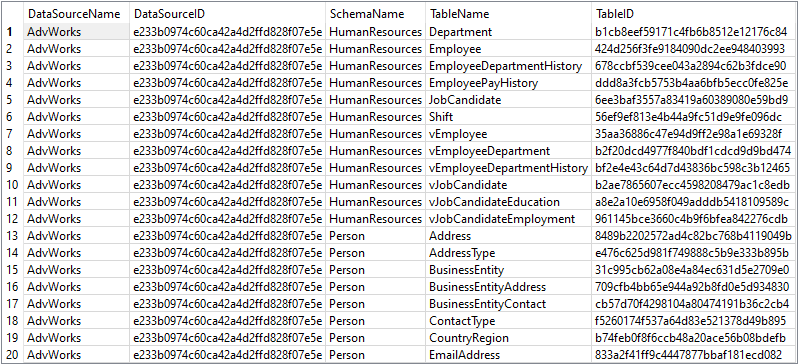Select the Shift table name cell

pos(508,117)
